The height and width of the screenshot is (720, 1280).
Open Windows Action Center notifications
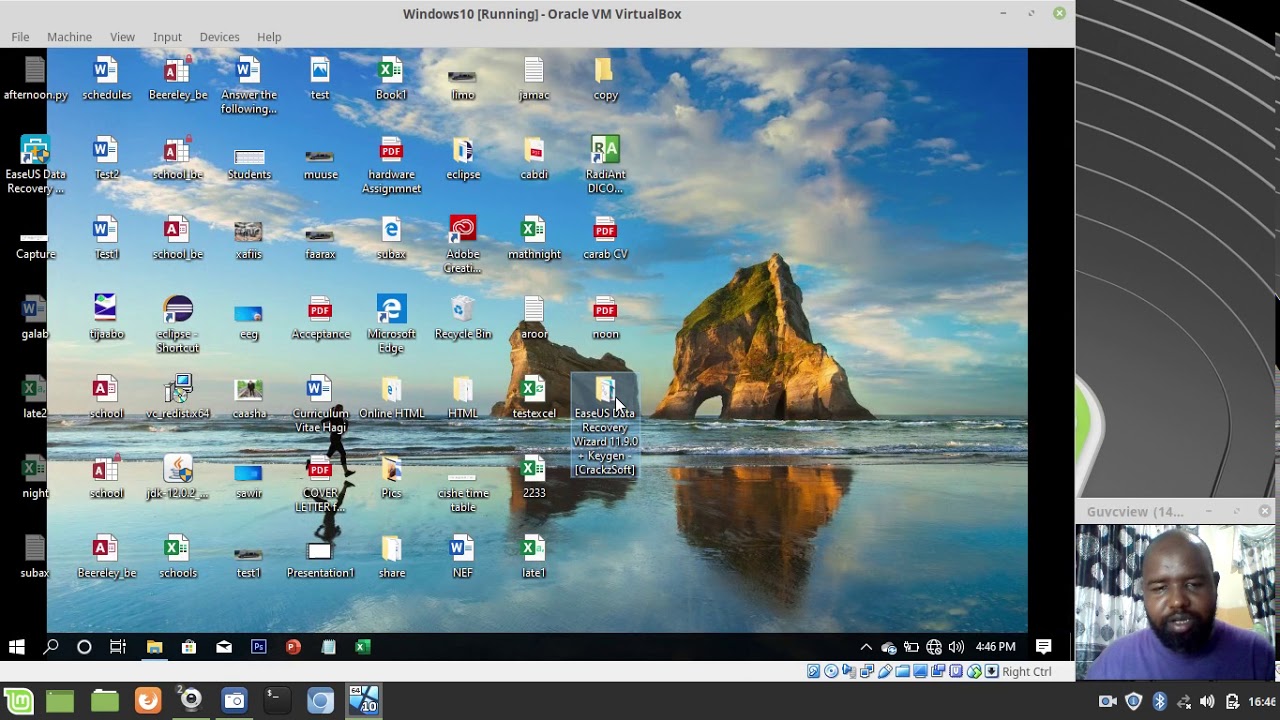click(1043, 647)
